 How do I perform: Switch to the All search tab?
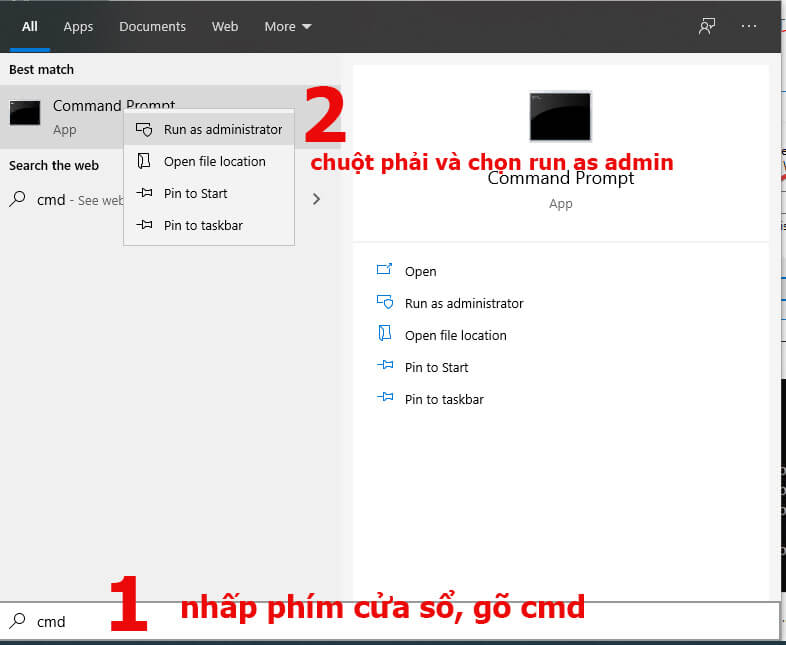point(30,27)
